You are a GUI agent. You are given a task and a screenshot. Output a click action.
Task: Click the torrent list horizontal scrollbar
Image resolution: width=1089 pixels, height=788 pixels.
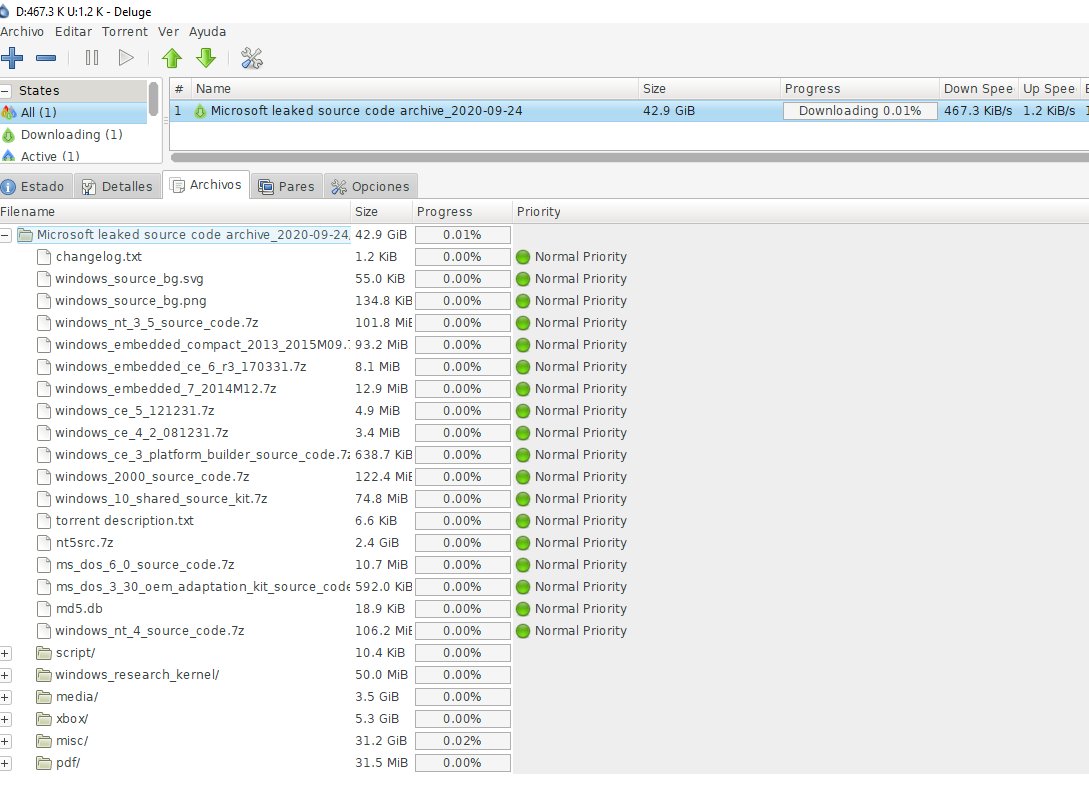[629, 158]
